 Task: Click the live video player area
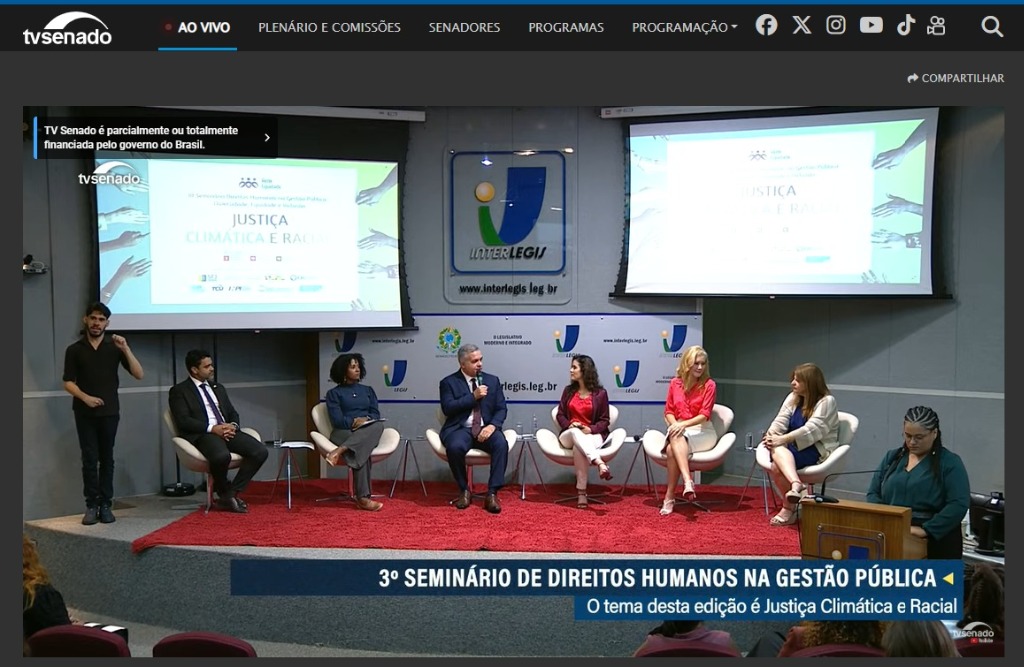coord(513,382)
